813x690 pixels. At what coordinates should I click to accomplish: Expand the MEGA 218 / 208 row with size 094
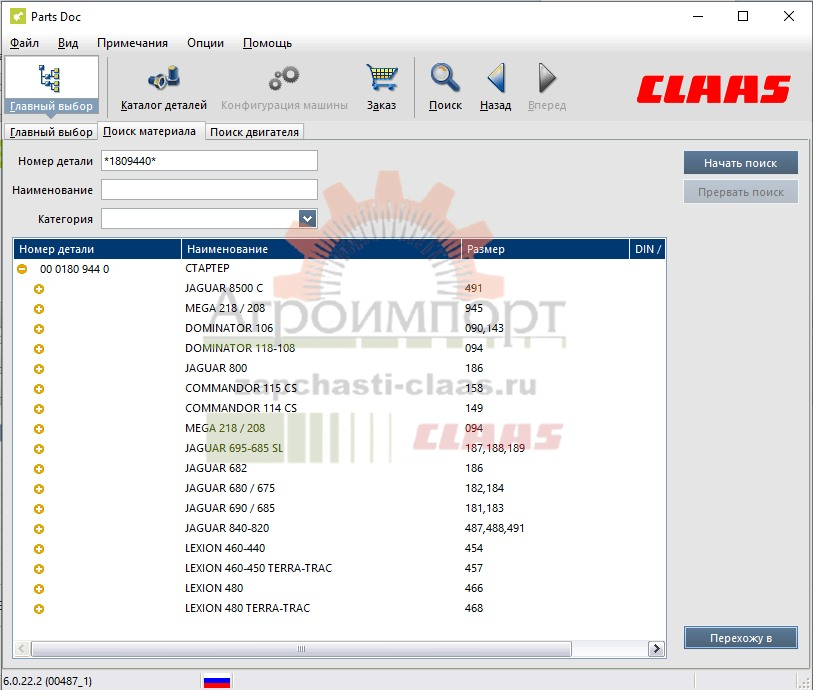click(x=39, y=429)
